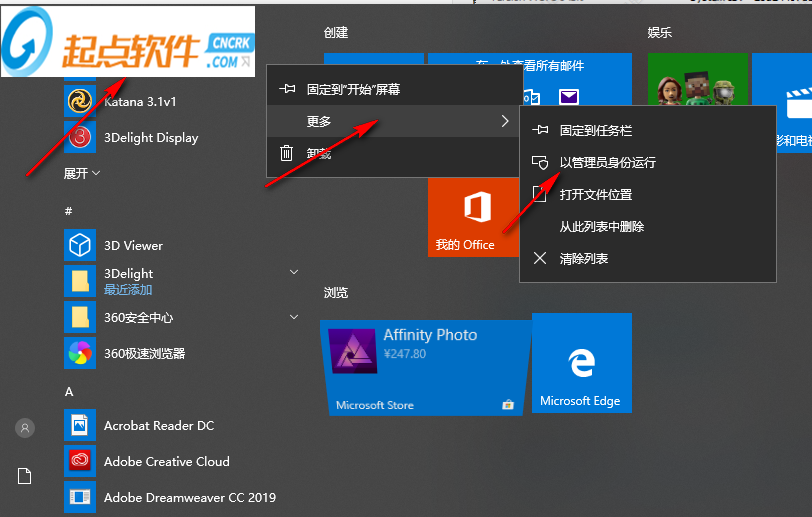This screenshot has height=517, width=812.
Task: Click the Adobe Creative Cloud icon
Action: (x=80, y=461)
